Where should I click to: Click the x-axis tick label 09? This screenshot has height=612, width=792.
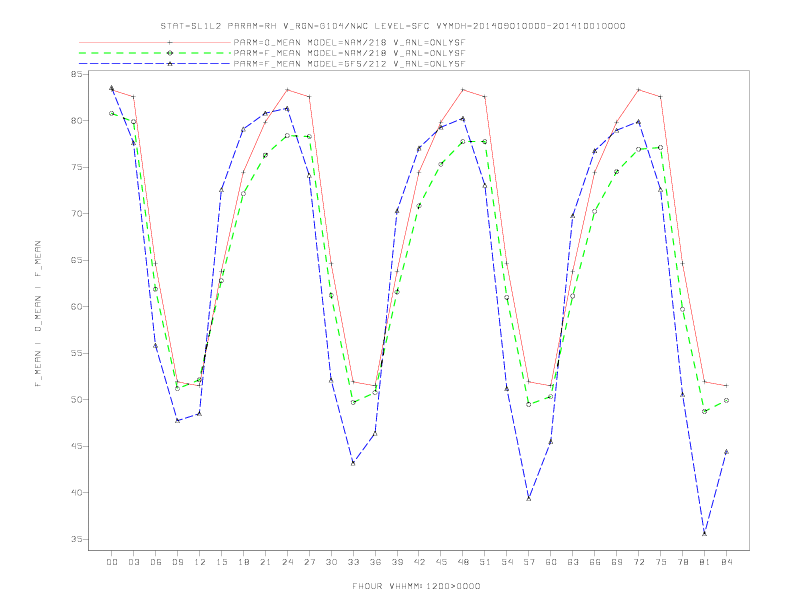tap(177, 562)
